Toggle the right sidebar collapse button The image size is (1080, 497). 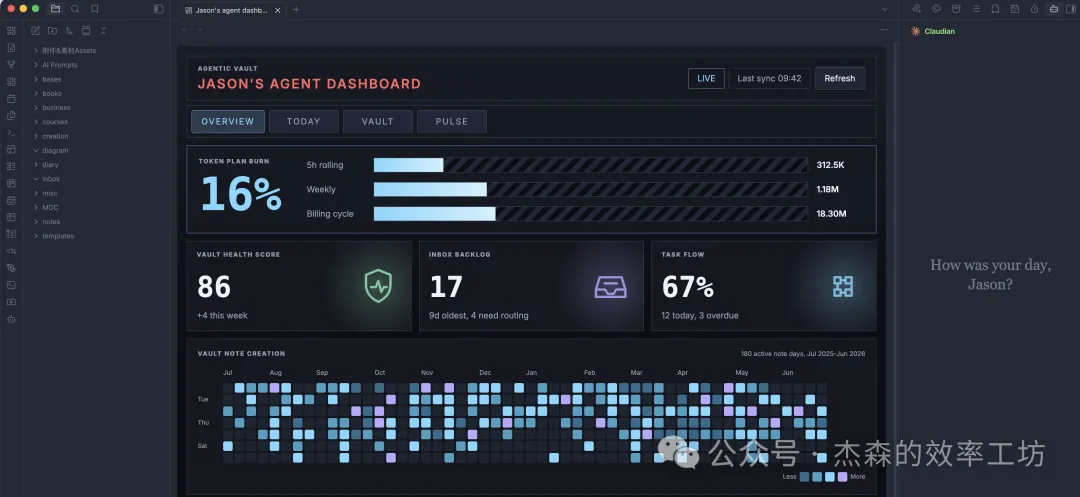[1070, 9]
